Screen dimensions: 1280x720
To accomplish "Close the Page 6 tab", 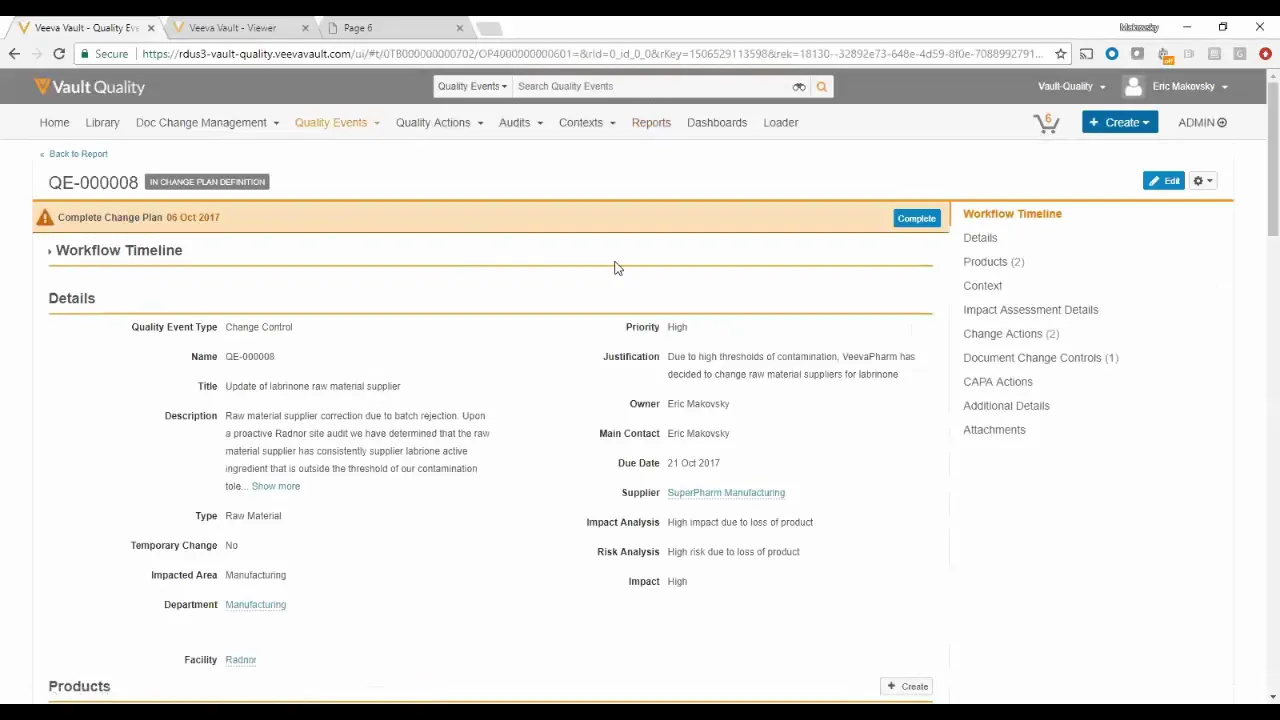I will 460,28.
